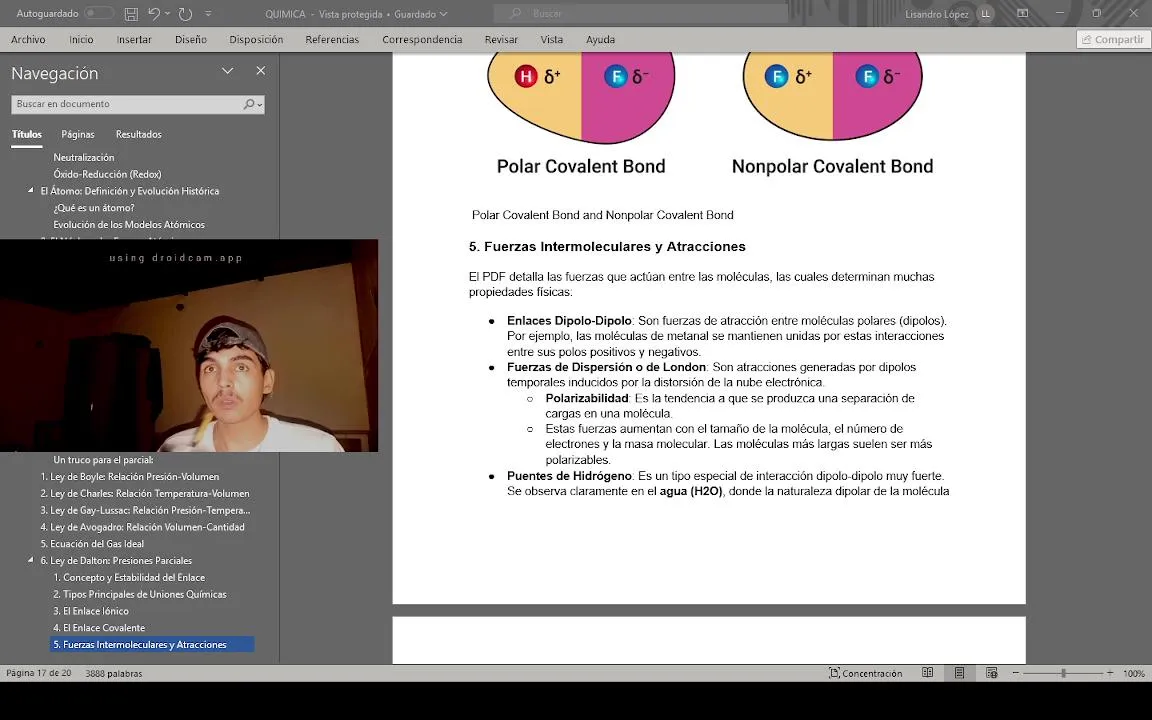This screenshot has width=1152, height=720.
Task: Go to Óxido-Reducción (Redox) heading
Action: coord(107,174)
